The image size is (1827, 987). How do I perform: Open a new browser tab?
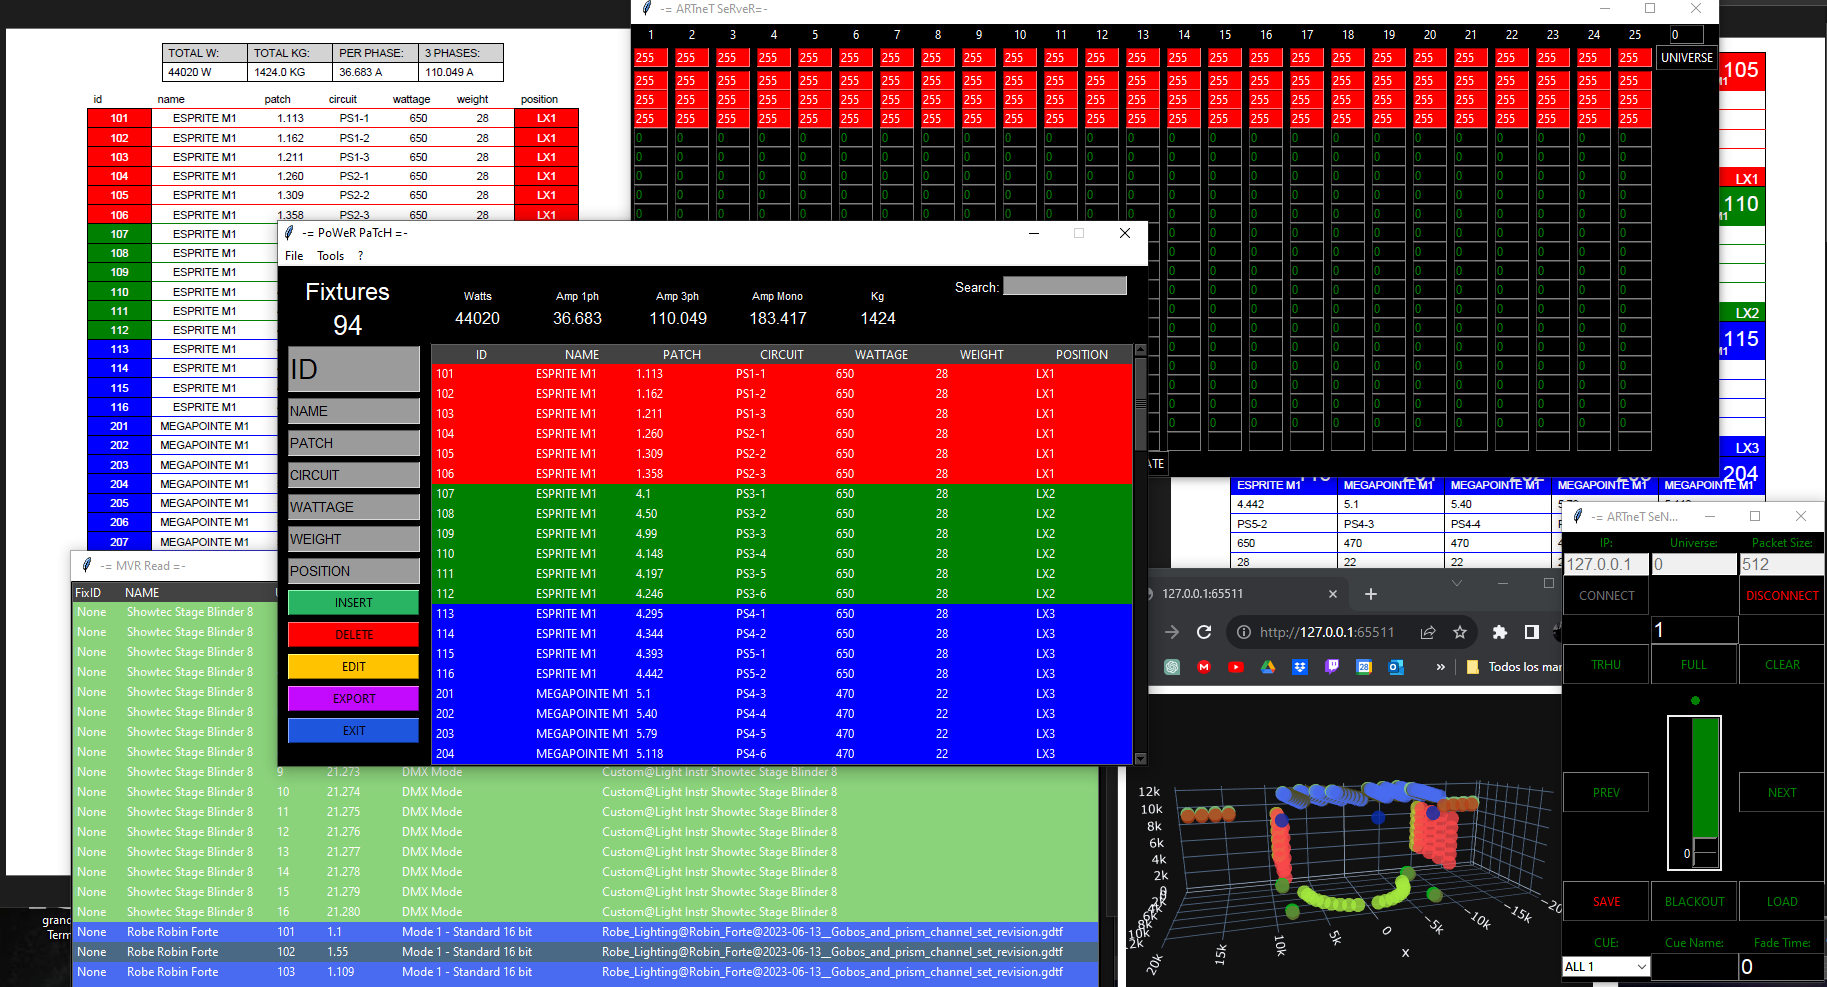pyautogui.click(x=1371, y=594)
